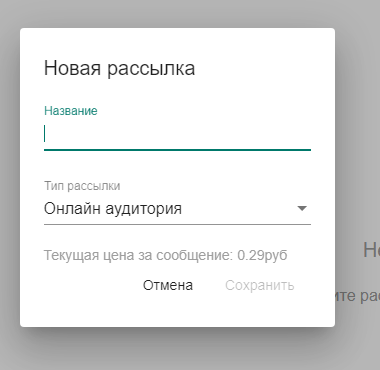Viewport: 380px width, 370px height.
Task: Click the dropdown arrow next to Онлайн аудитория
Action: pos(302,209)
